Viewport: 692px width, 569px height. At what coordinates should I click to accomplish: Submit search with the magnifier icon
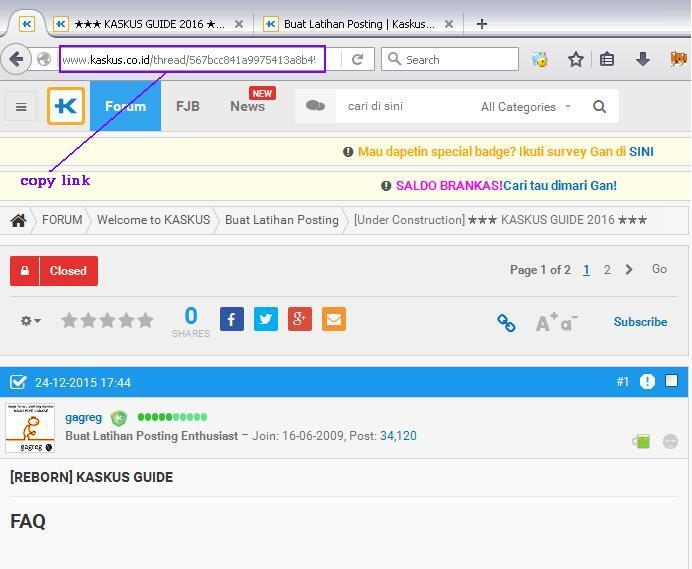pos(599,106)
